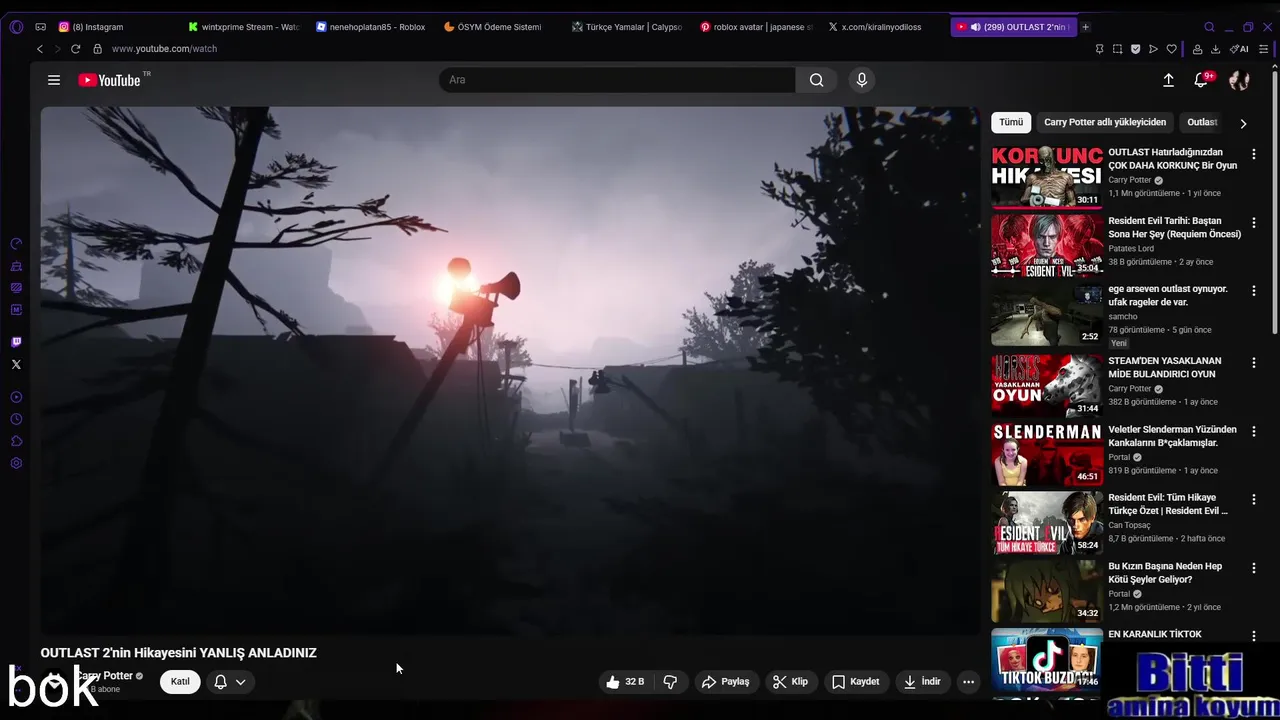Screen dimensions: 1280x720
Task: Click the video player area
Action: click(510, 370)
